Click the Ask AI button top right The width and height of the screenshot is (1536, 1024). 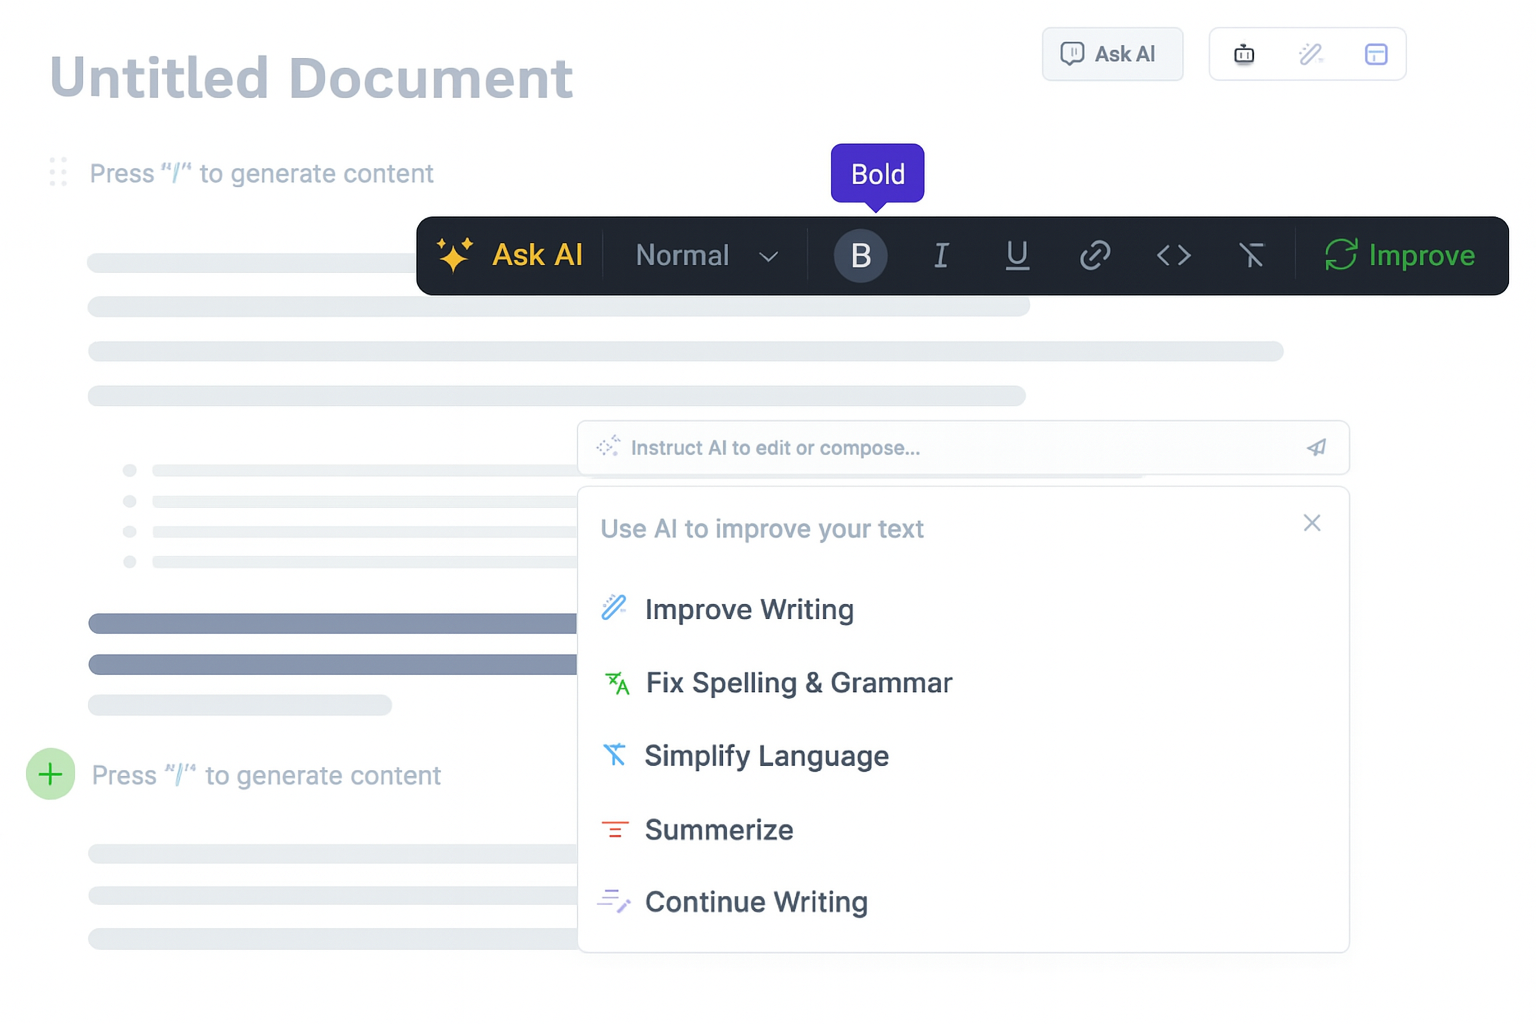click(x=1112, y=54)
